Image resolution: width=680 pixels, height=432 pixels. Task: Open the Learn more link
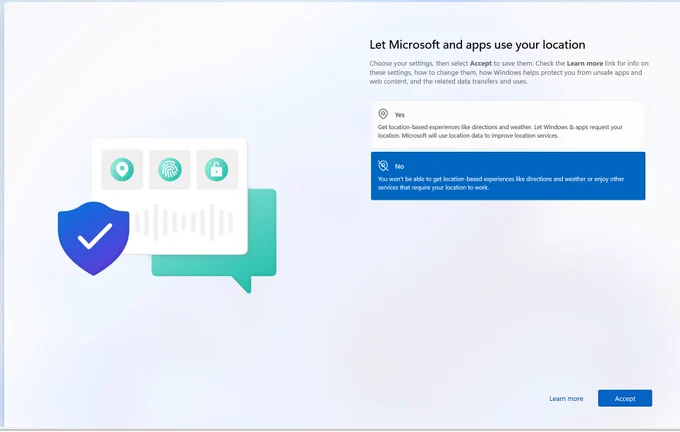point(566,398)
